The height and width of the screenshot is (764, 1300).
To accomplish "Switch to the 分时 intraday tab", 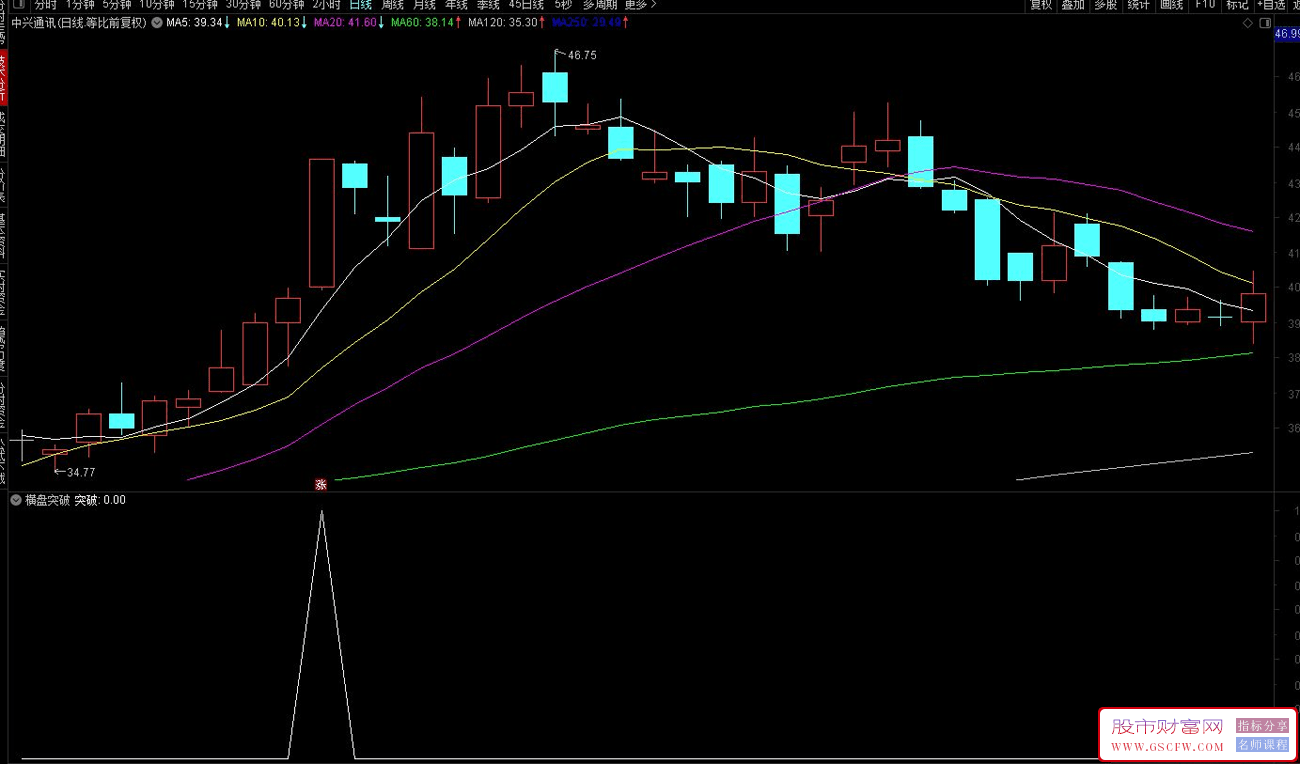I will pyautogui.click(x=46, y=5).
